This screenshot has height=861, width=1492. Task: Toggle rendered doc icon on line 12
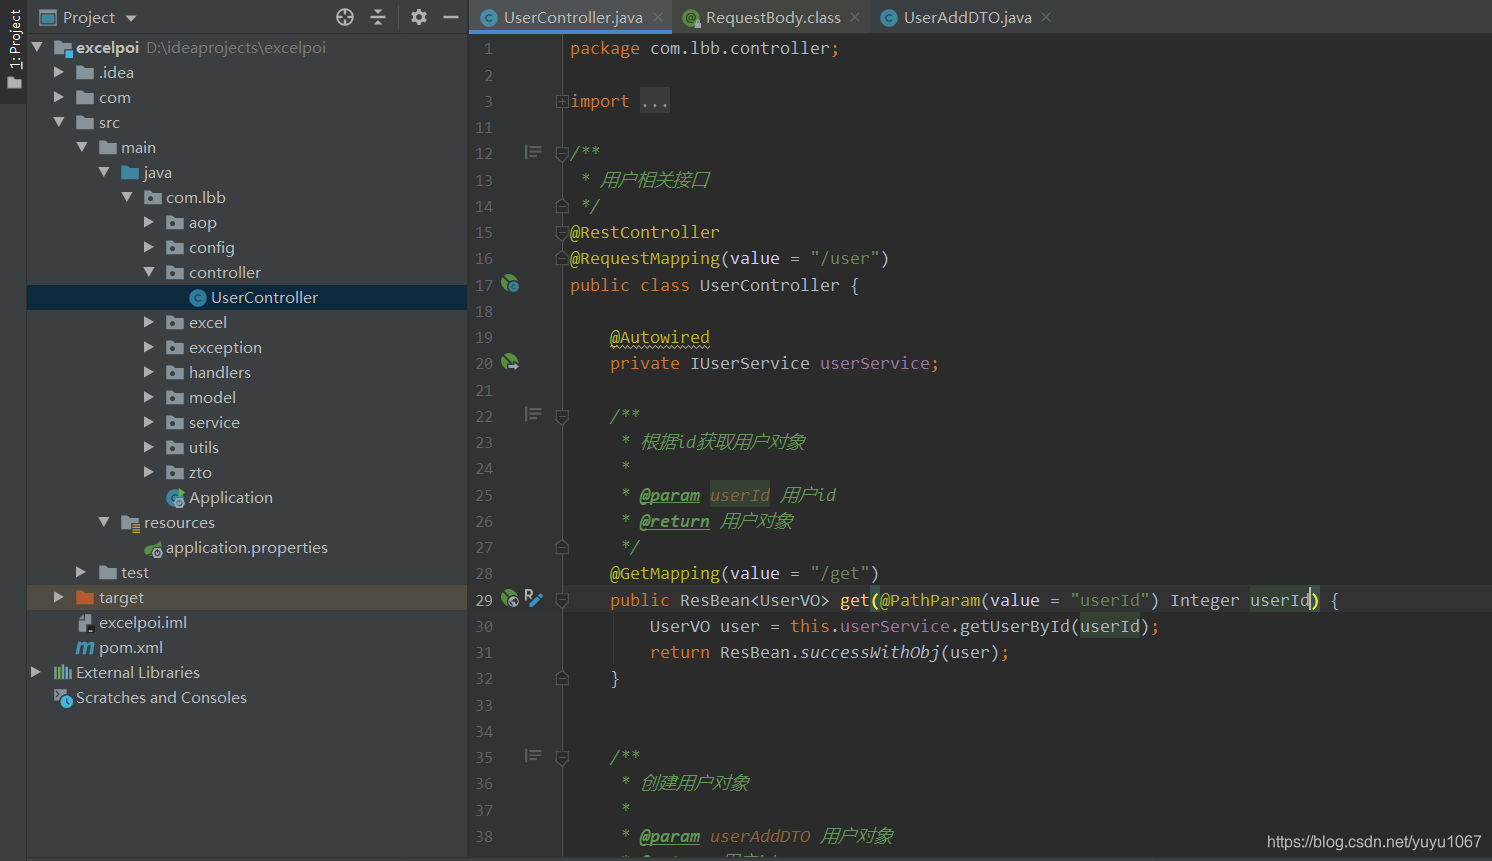[x=533, y=152]
